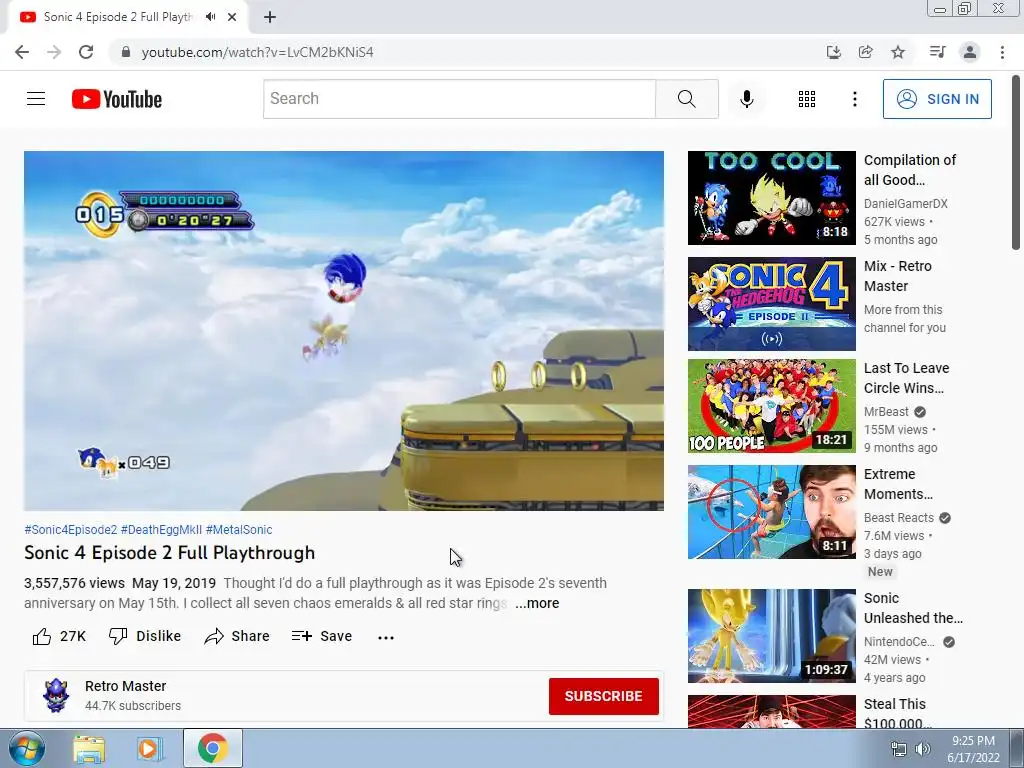Open Windows Explorer from taskbar
This screenshot has height=768, width=1024.
(x=88, y=748)
